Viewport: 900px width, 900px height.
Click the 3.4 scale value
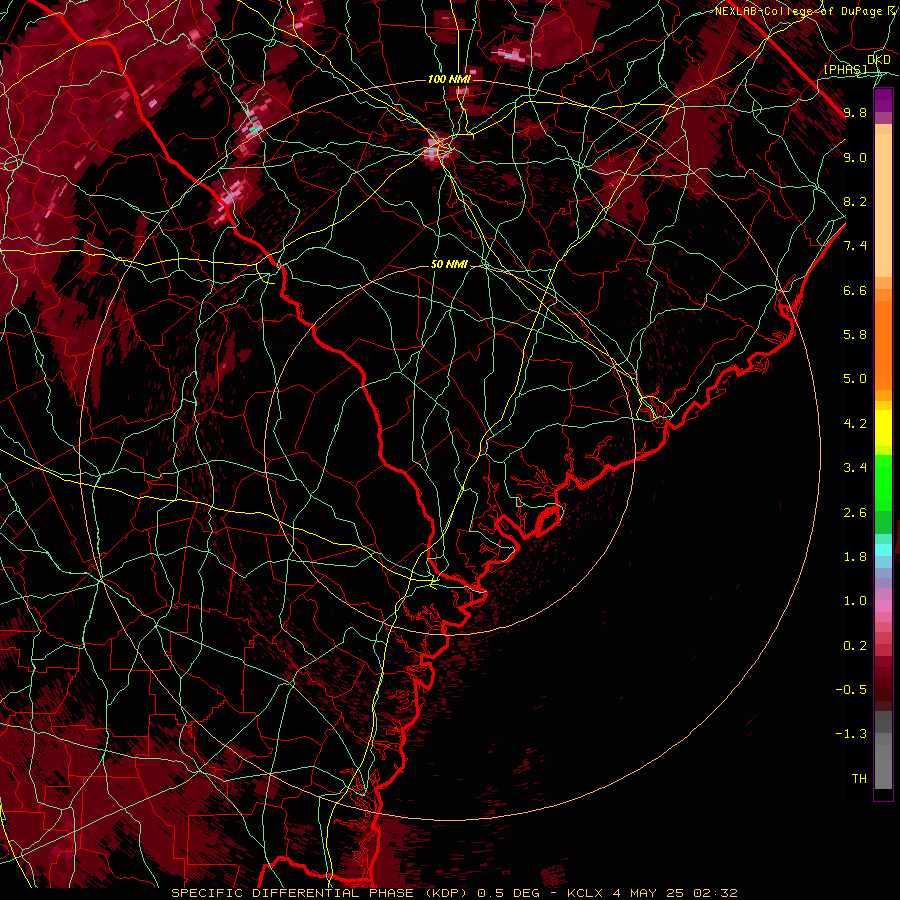[x=855, y=468]
